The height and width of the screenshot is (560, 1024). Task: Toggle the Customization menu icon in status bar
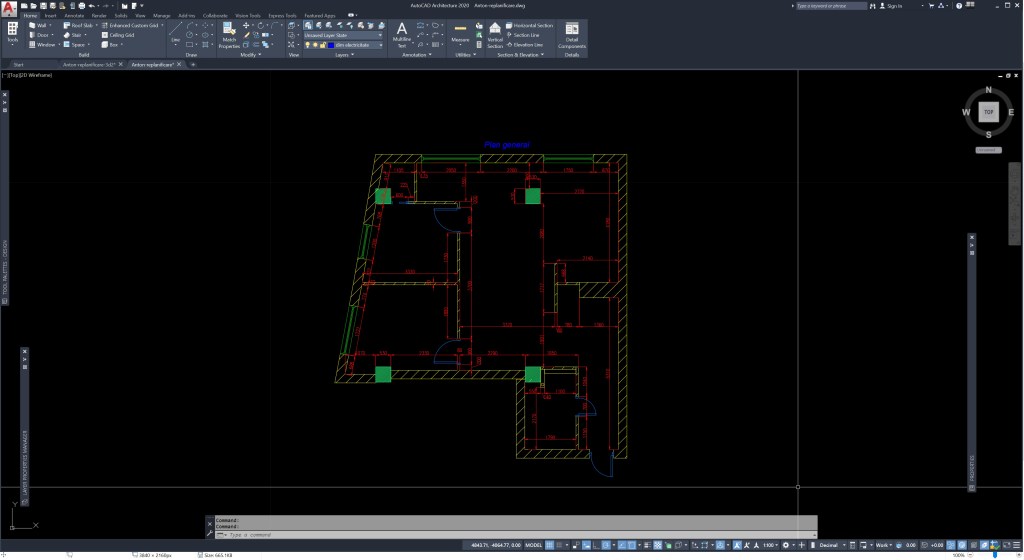coord(1015,545)
